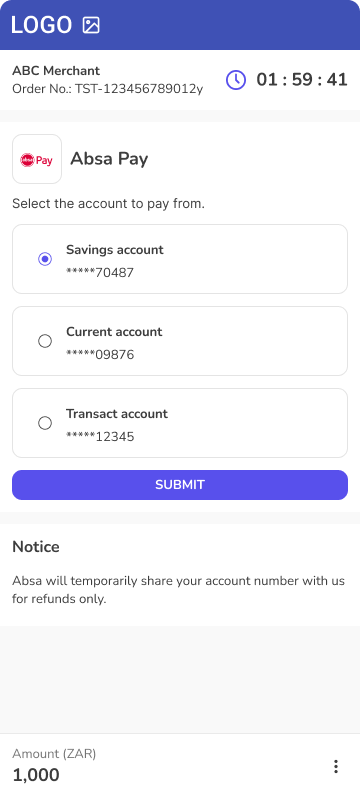Viewport: 360px width, 800px height.
Task: Click the Amount (ZAR) label
Action: coord(54,754)
